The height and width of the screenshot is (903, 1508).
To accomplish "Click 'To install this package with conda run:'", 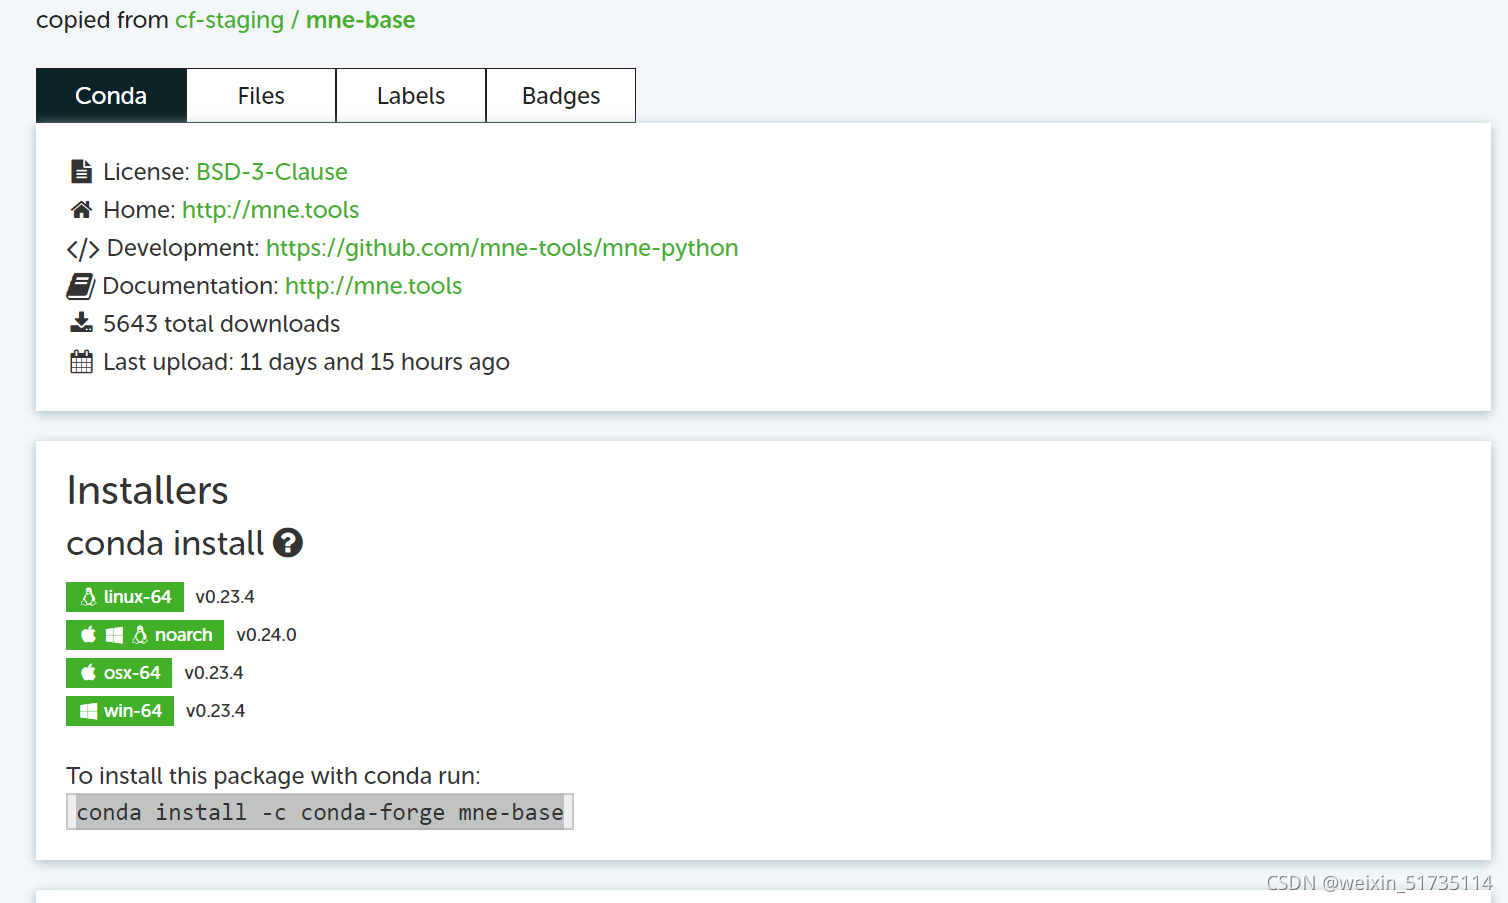I will coord(273,776).
